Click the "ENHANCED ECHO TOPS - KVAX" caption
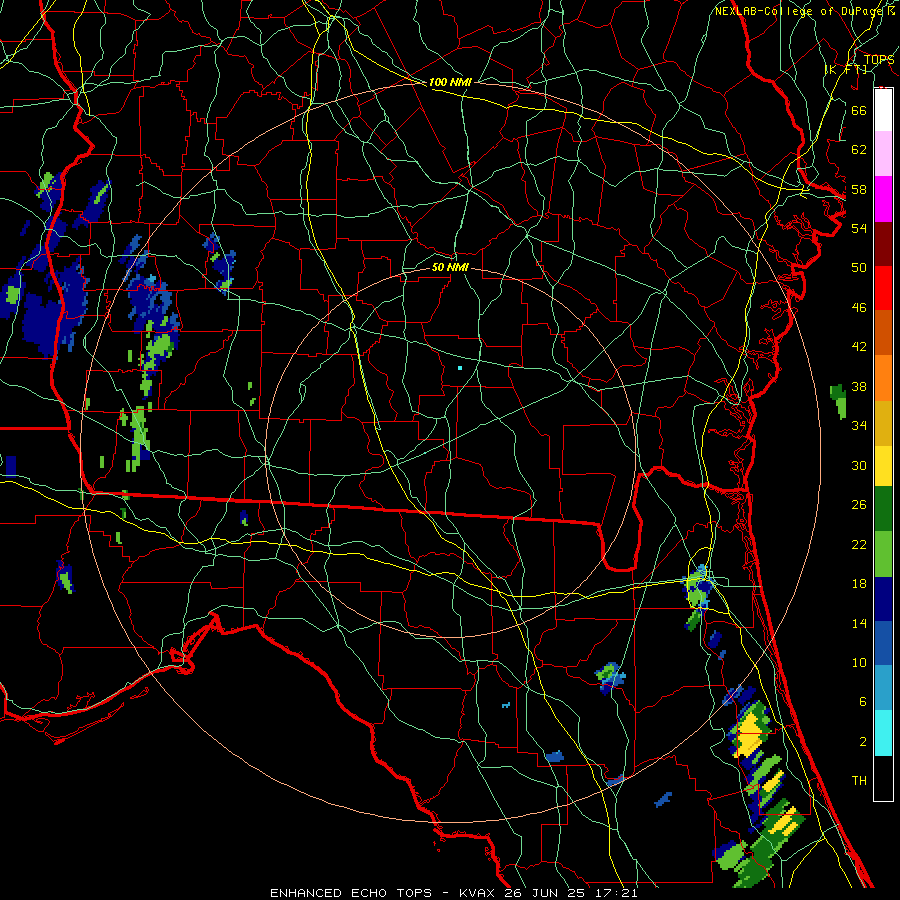The width and height of the screenshot is (900, 900). click(383, 893)
